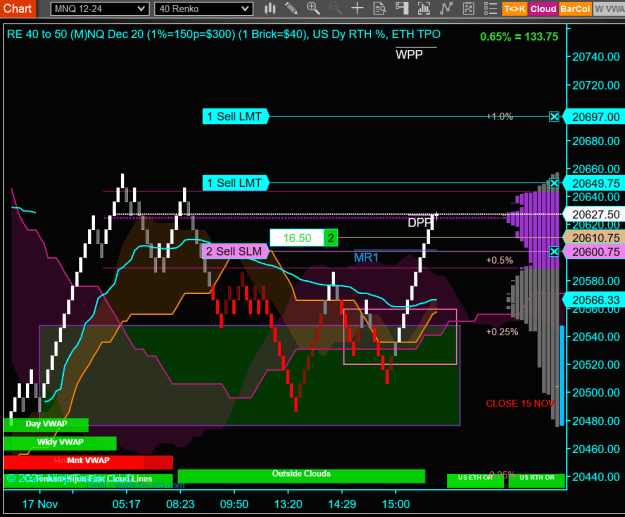Click the 0.65% = 133.75 readout
The height and width of the screenshot is (517, 625).
(519, 37)
